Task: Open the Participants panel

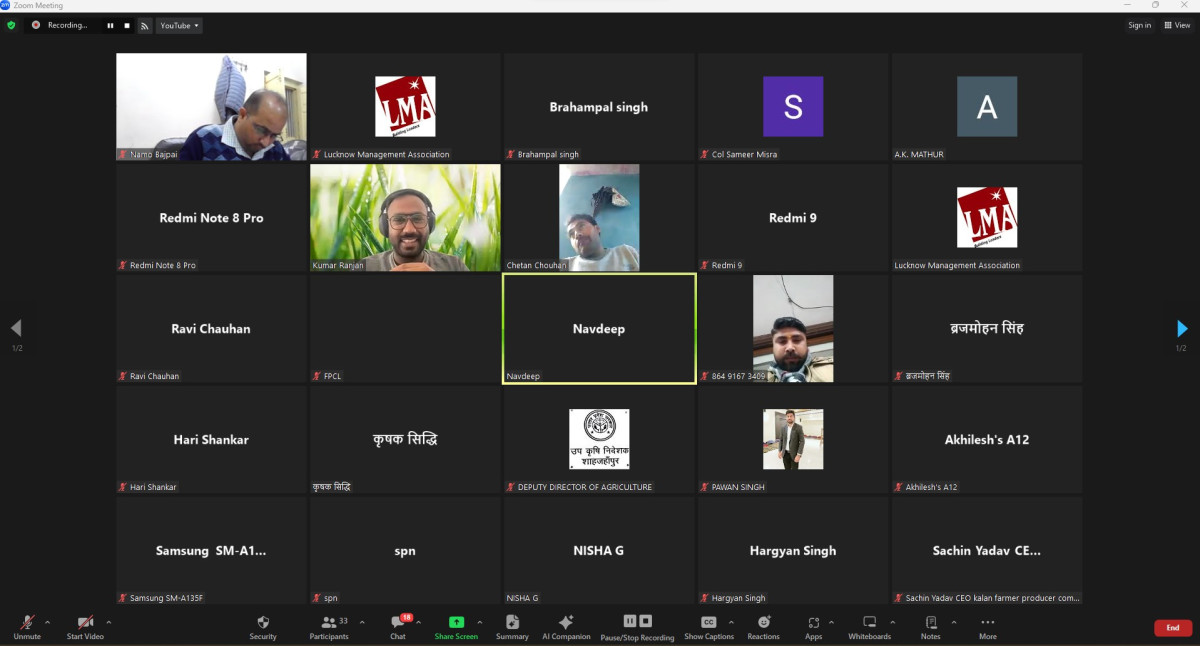Action: 329,627
